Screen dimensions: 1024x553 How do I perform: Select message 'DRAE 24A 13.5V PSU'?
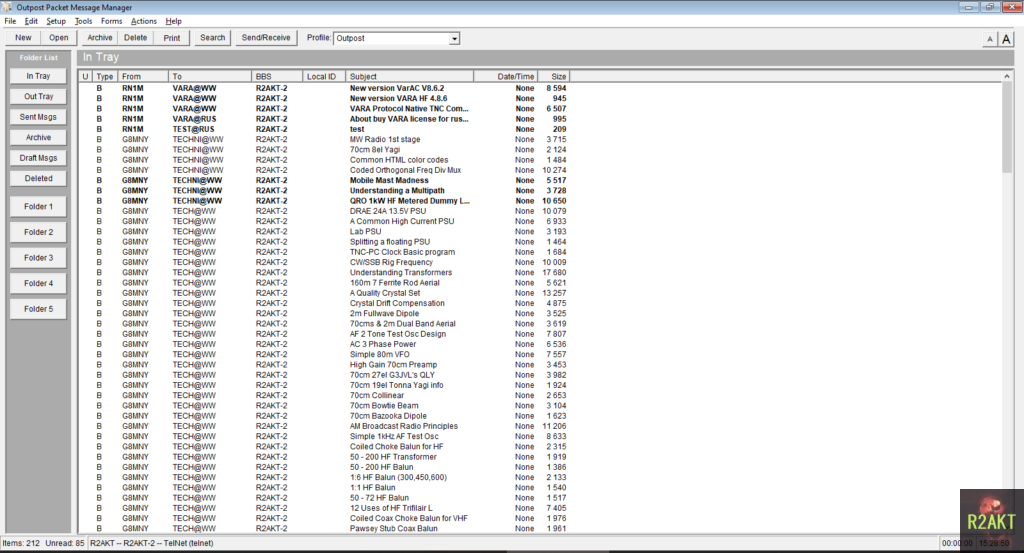click(x=325, y=211)
